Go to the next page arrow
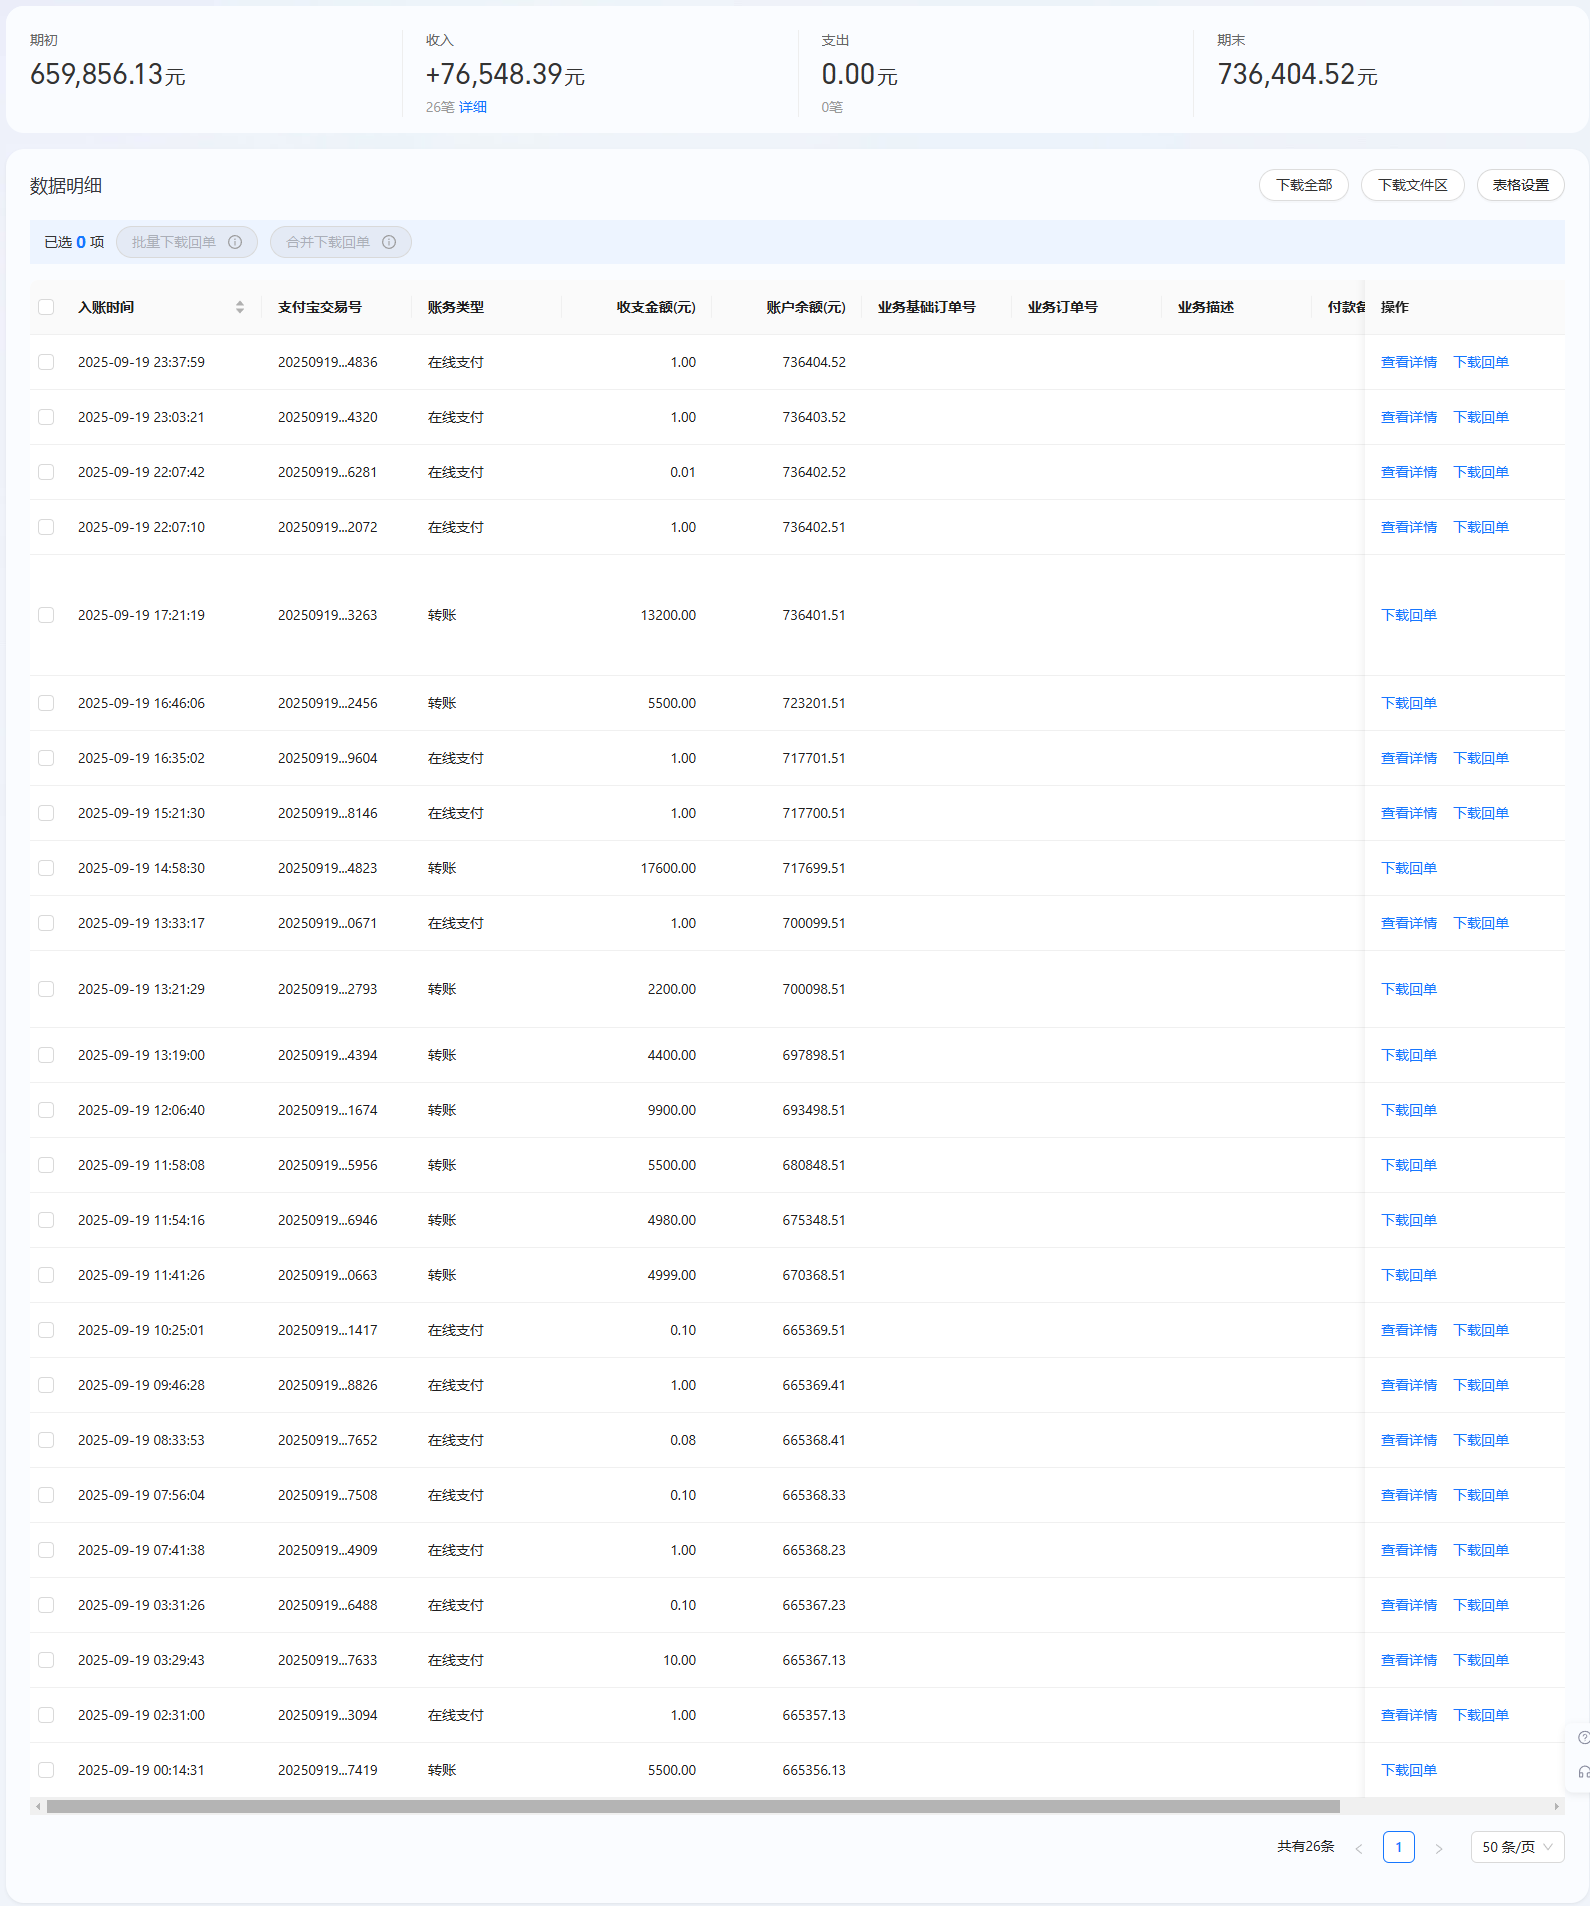The width and height of the screenshot is (1590, 1906). tap(1438, 1848)
